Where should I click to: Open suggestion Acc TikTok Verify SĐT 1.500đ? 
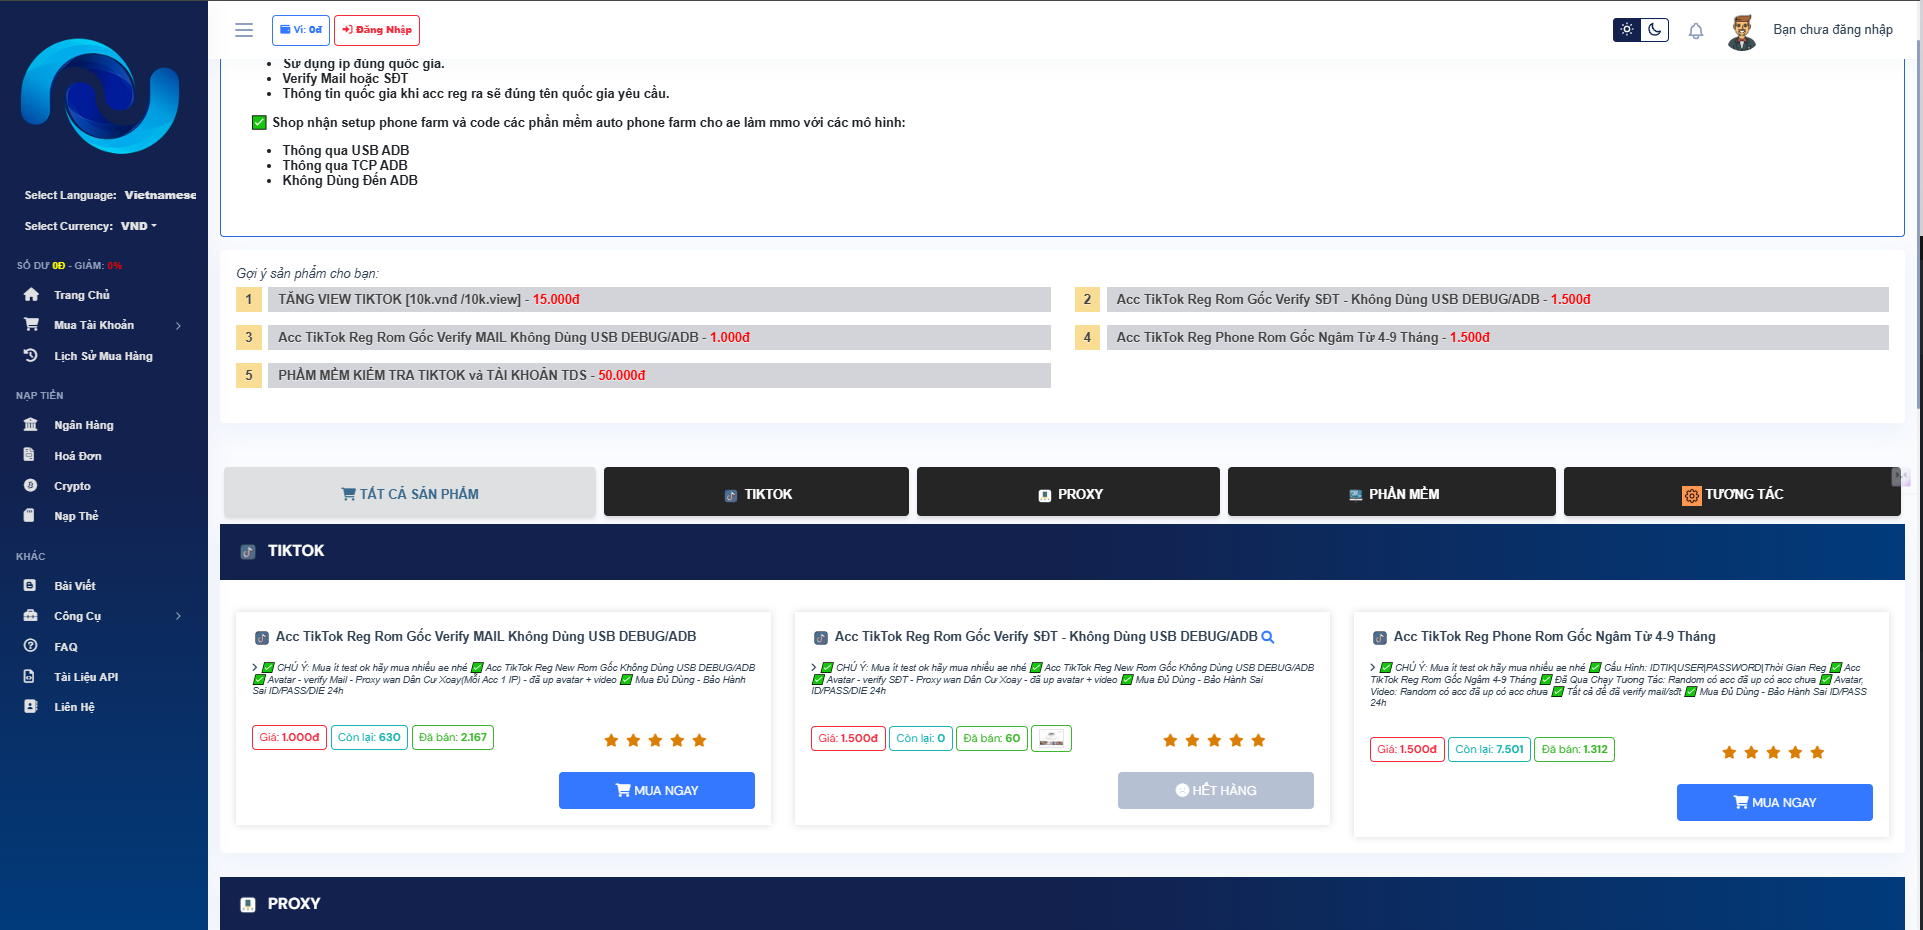[x=1497, y=299]
